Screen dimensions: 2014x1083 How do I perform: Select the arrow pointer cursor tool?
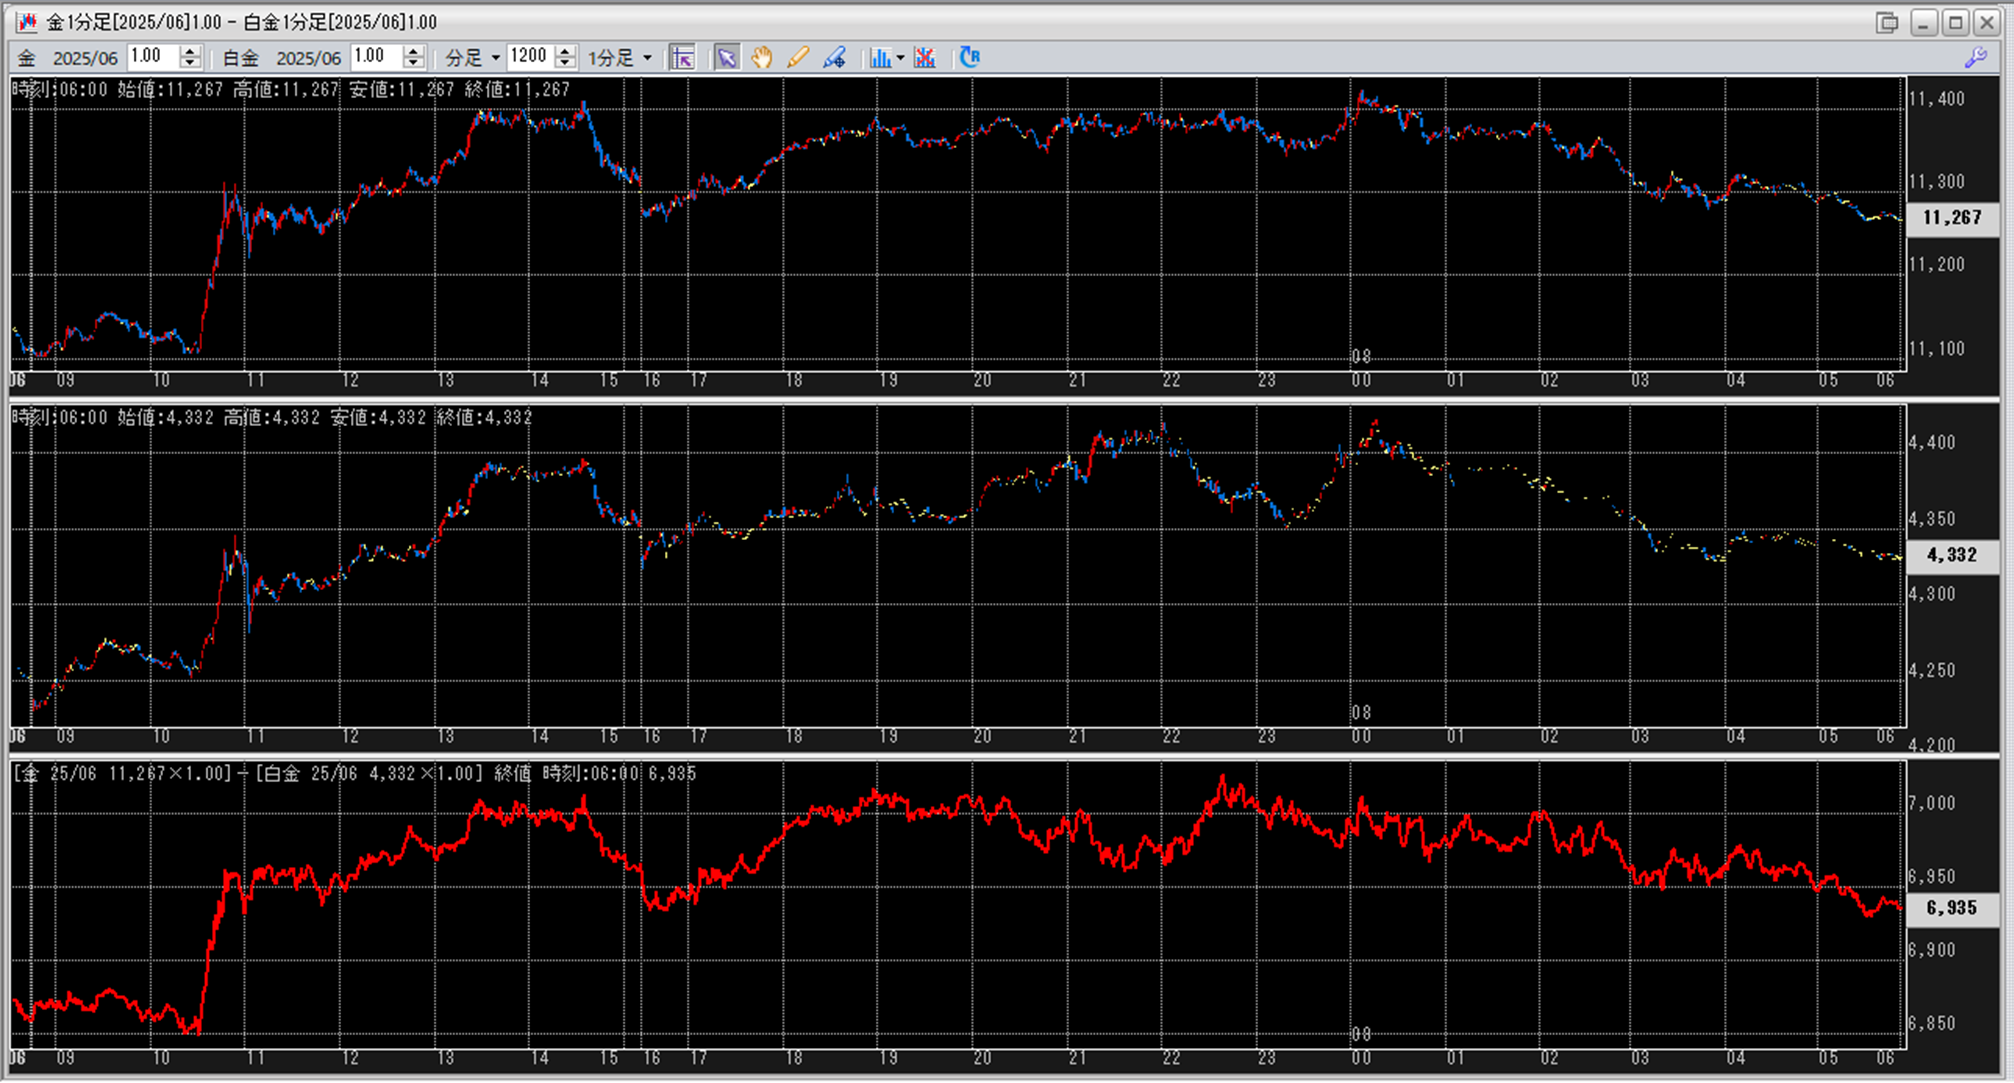click(x=727, y=58)
